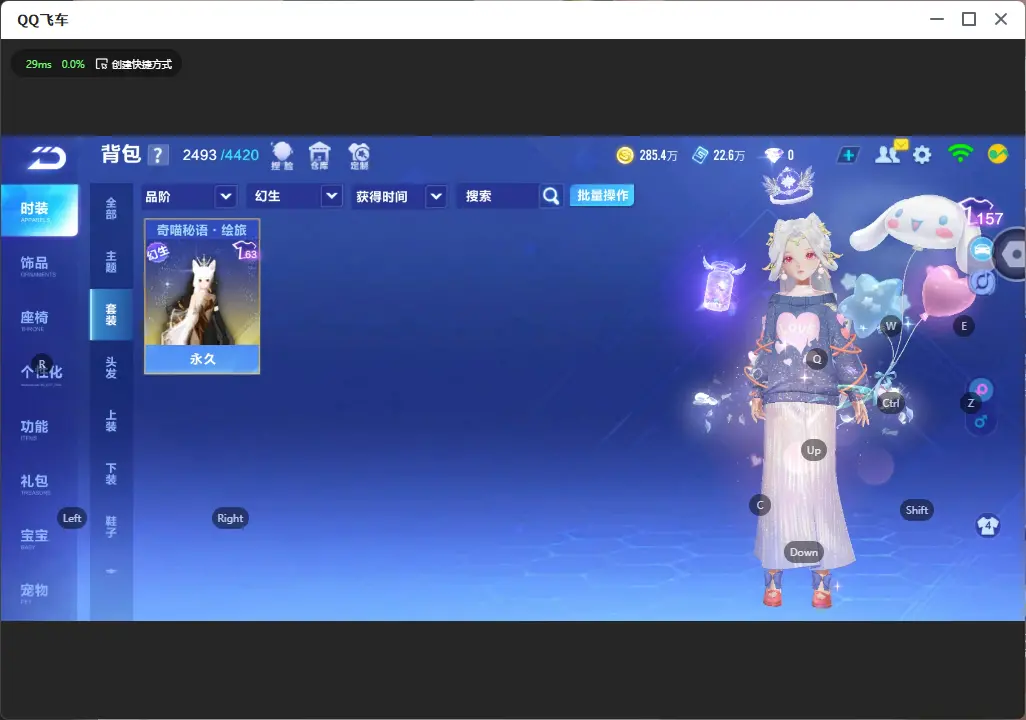Select the male gender symbol icon
Screen dimensions: 1026x720
(981, 421)
